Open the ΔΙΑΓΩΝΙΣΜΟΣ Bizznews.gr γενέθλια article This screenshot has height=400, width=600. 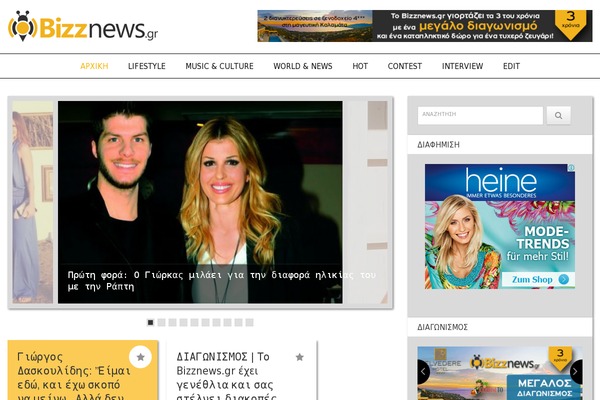227,377
